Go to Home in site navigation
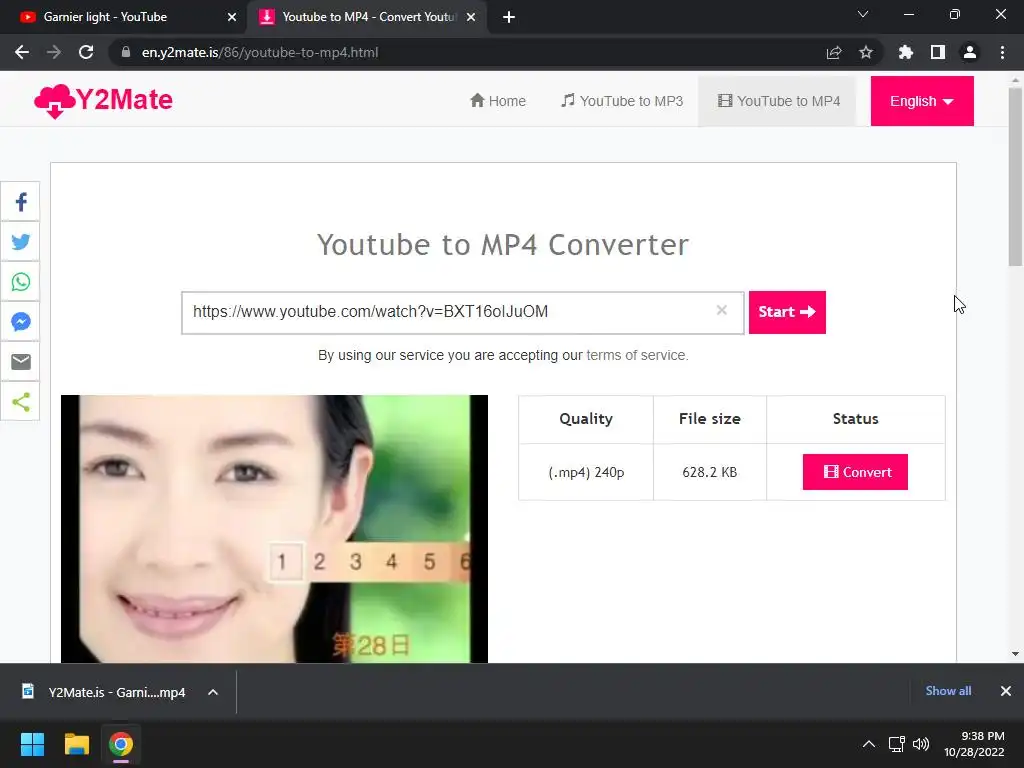 pyautogui.click(x=498, y=101)
